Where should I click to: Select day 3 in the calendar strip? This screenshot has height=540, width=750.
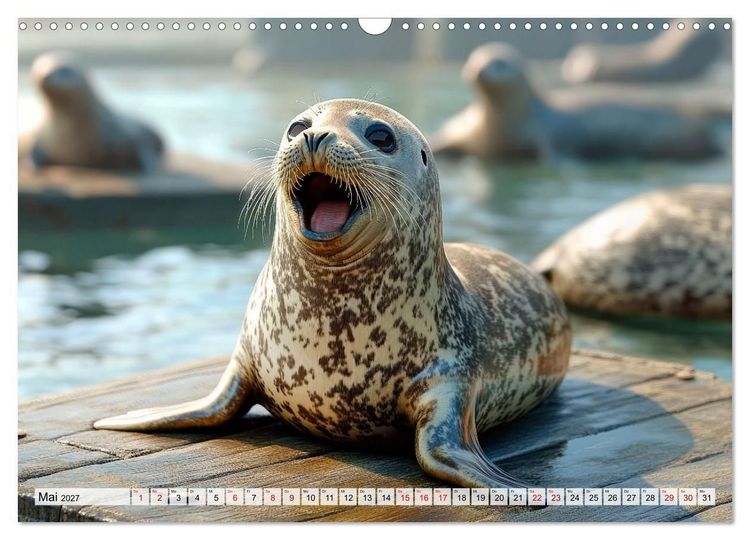click(x=178, y=497)
